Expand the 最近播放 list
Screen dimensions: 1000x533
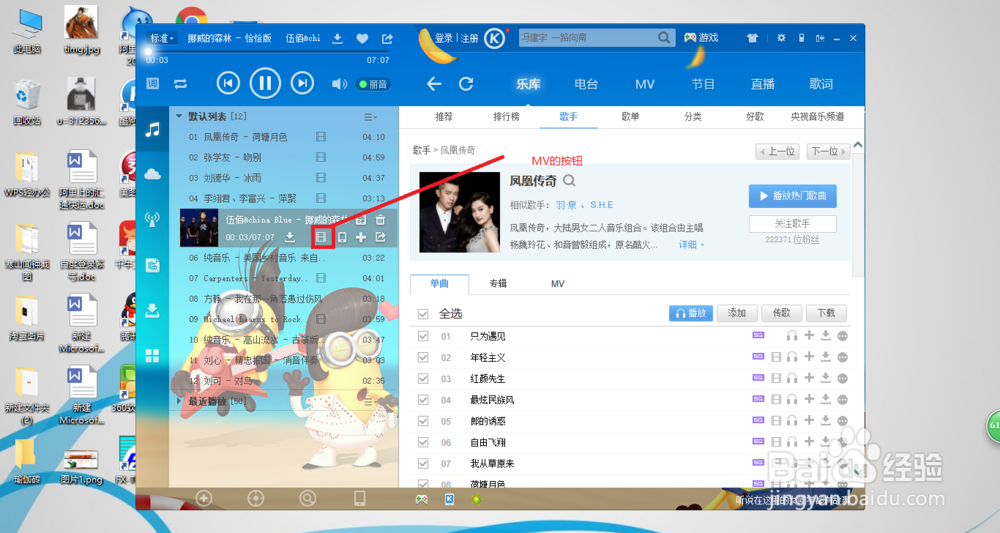(179, 401)
